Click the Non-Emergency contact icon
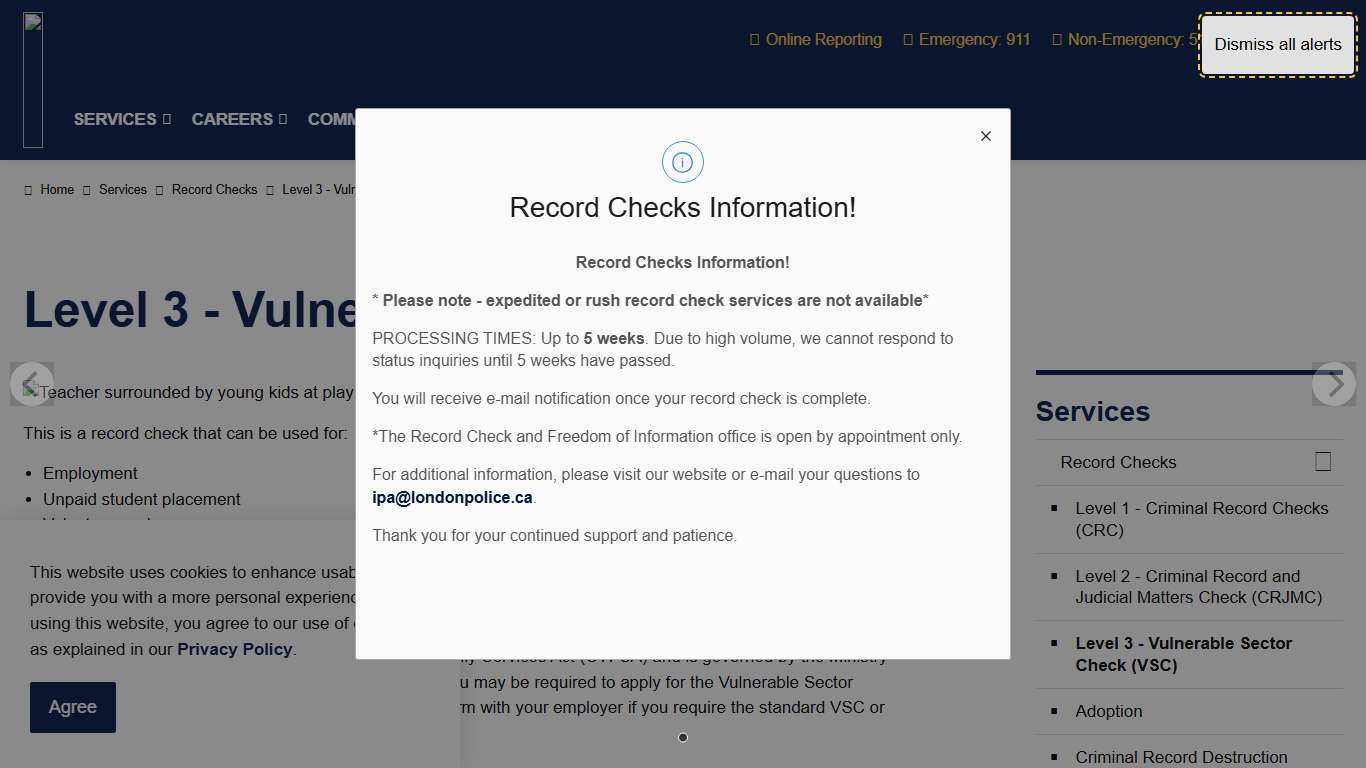Viewport: 1366px width, 768px height. pos(1057,39)
